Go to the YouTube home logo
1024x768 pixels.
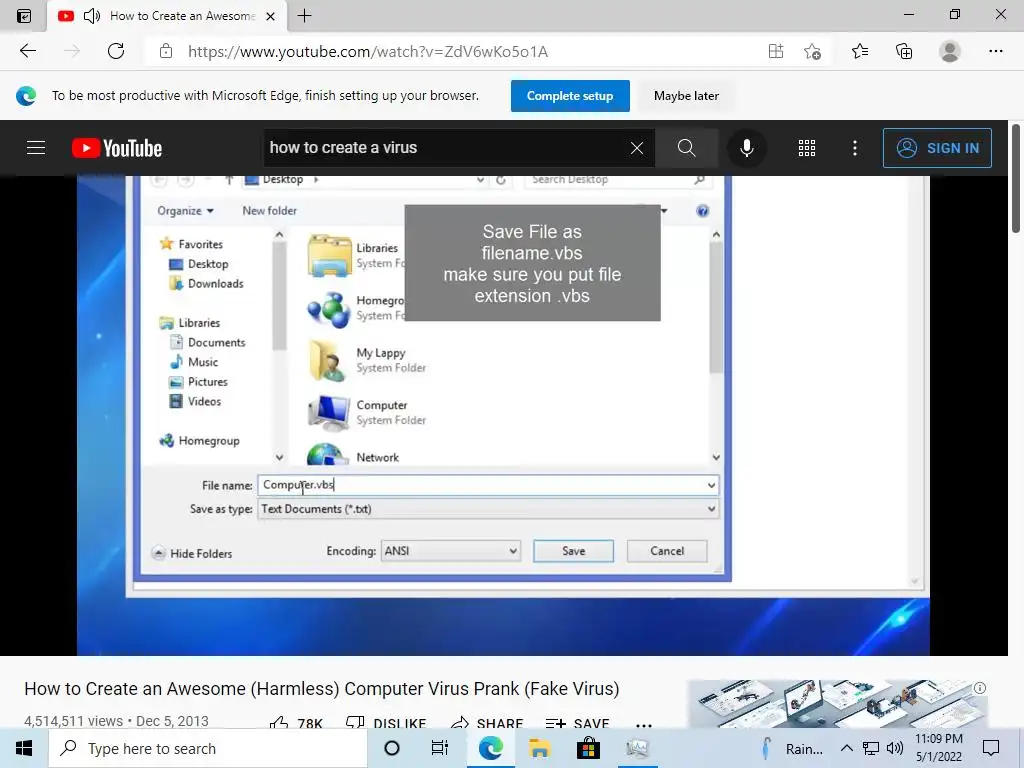[x=117, y=148]
